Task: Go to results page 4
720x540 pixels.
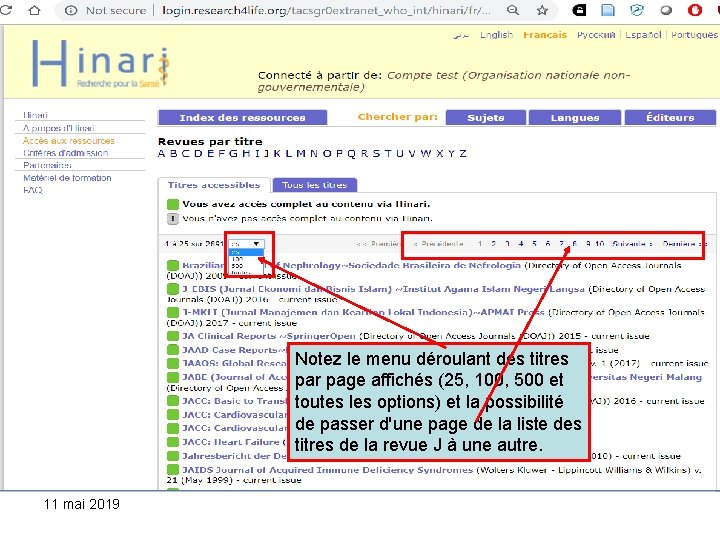Action: coord(521,244)
